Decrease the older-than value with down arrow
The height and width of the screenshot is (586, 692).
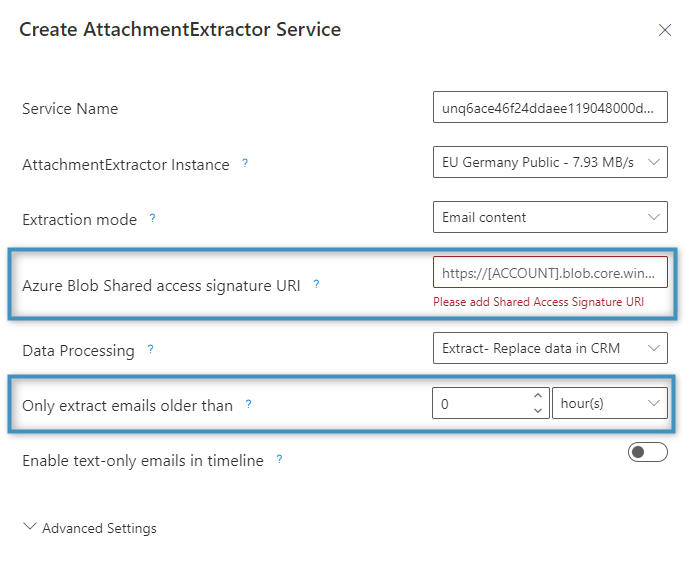(538, 410)
